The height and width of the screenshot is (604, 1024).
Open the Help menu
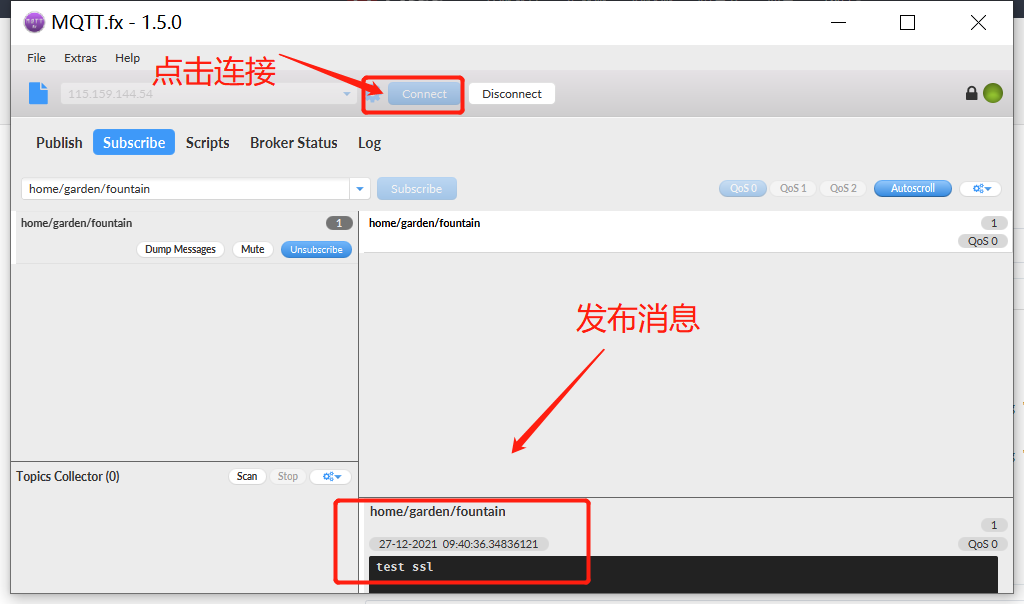click(127, 58)
